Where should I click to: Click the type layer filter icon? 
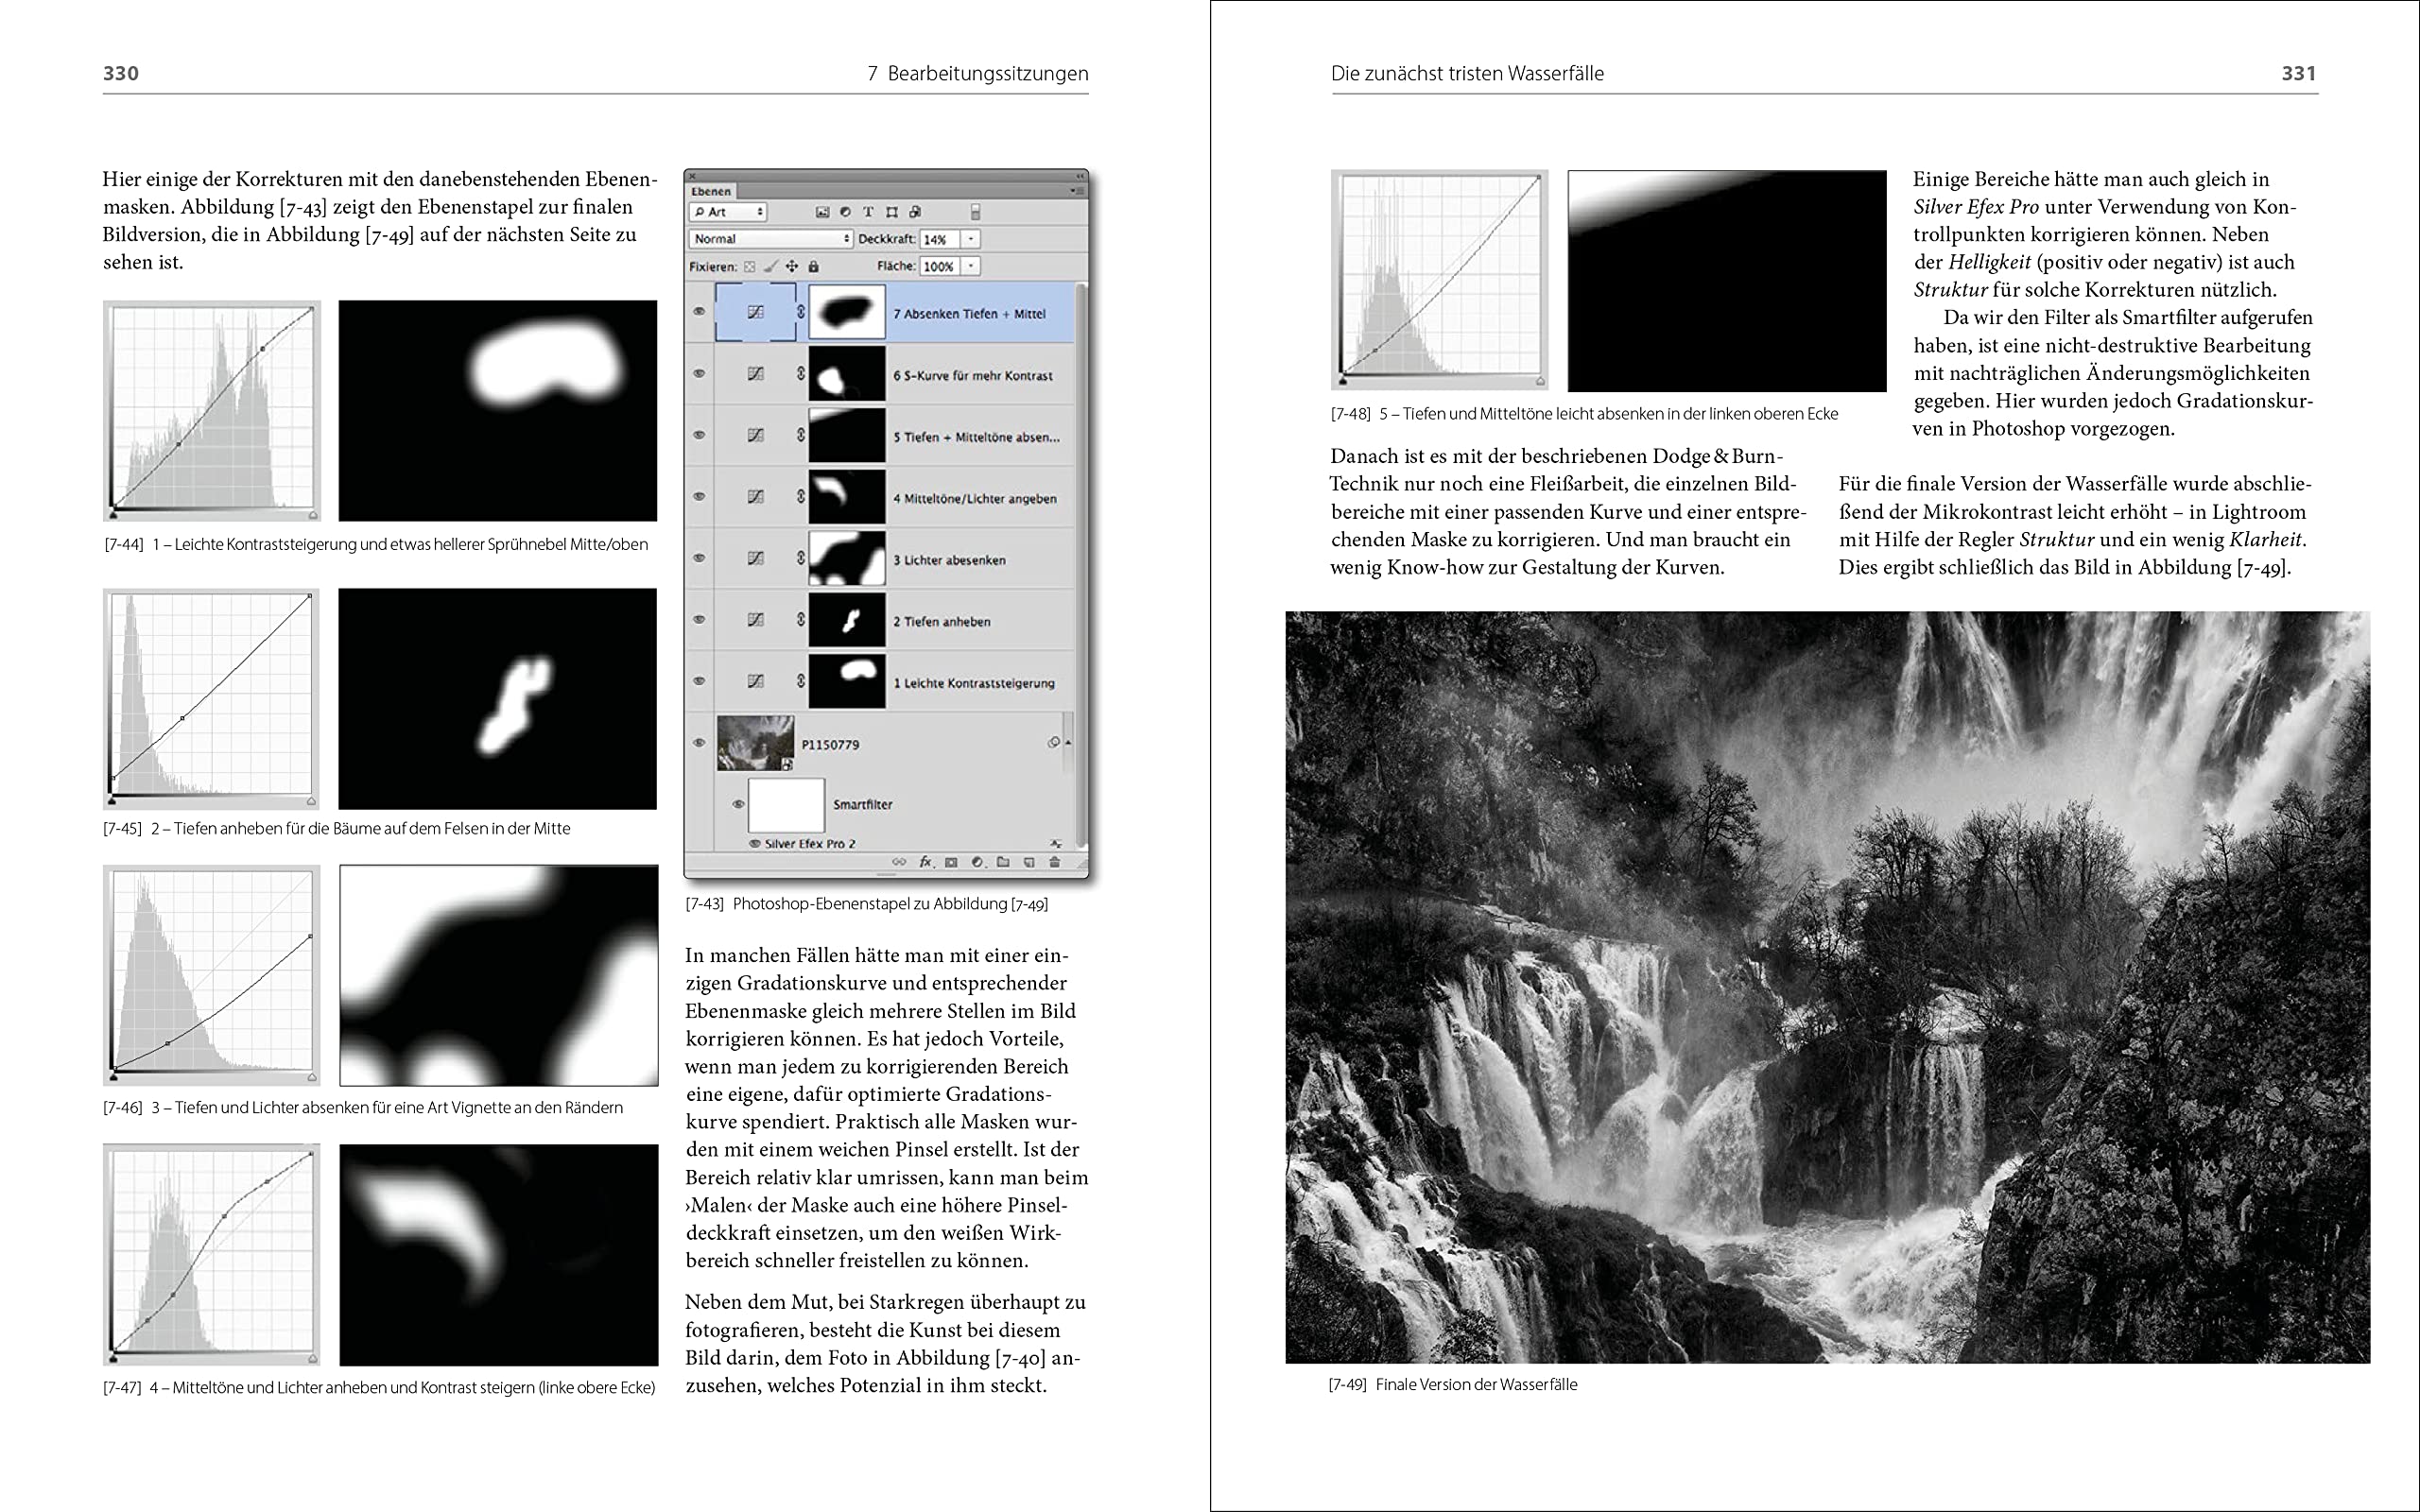point(869,212)
